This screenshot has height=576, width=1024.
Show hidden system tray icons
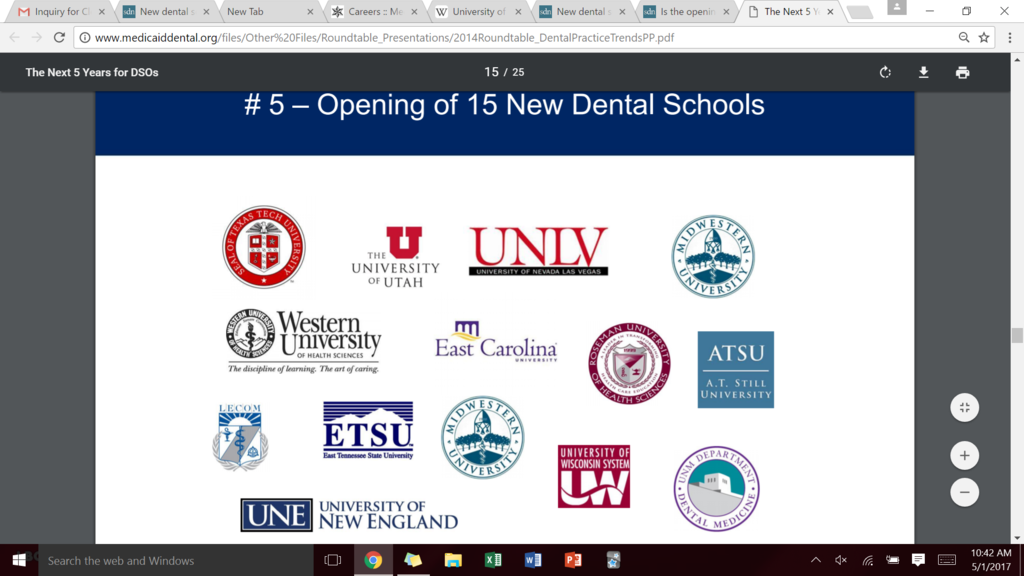[816, 560]
